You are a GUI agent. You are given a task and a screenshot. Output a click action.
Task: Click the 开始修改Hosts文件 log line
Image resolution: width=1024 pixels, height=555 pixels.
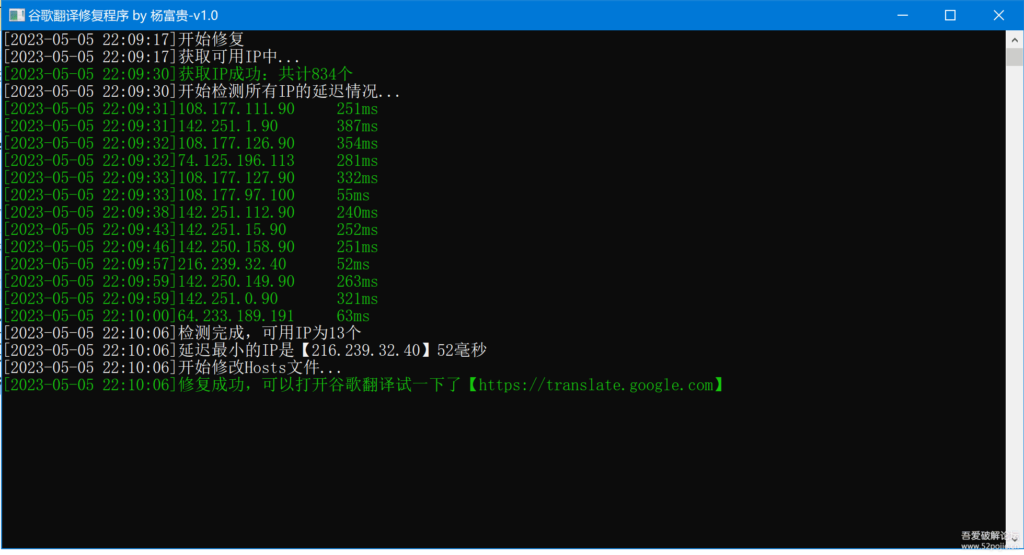pos(260,367)
